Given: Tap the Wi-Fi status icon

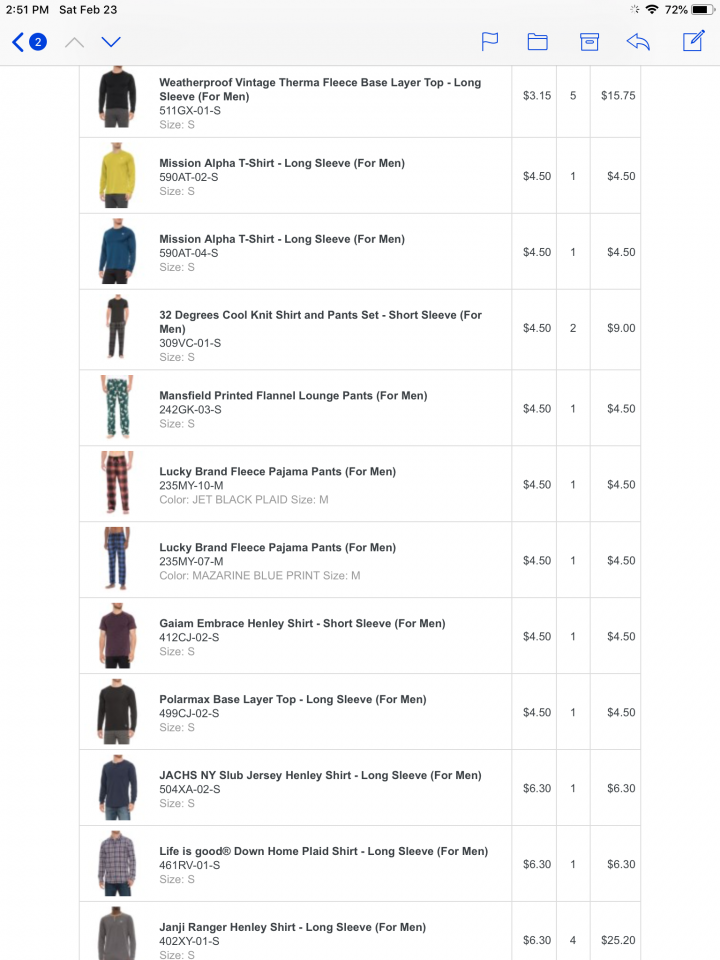Looking at the screenshot, I should (652, 9).
